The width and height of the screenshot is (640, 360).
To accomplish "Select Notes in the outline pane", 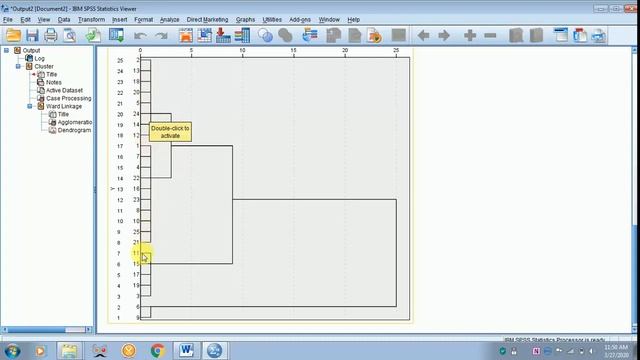I will point(53,82).
